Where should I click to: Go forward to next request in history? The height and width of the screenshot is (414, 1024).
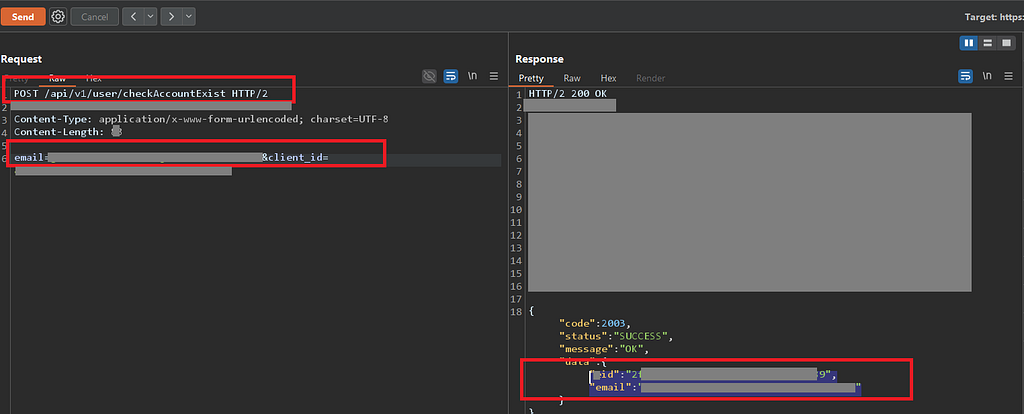[171, 17]
